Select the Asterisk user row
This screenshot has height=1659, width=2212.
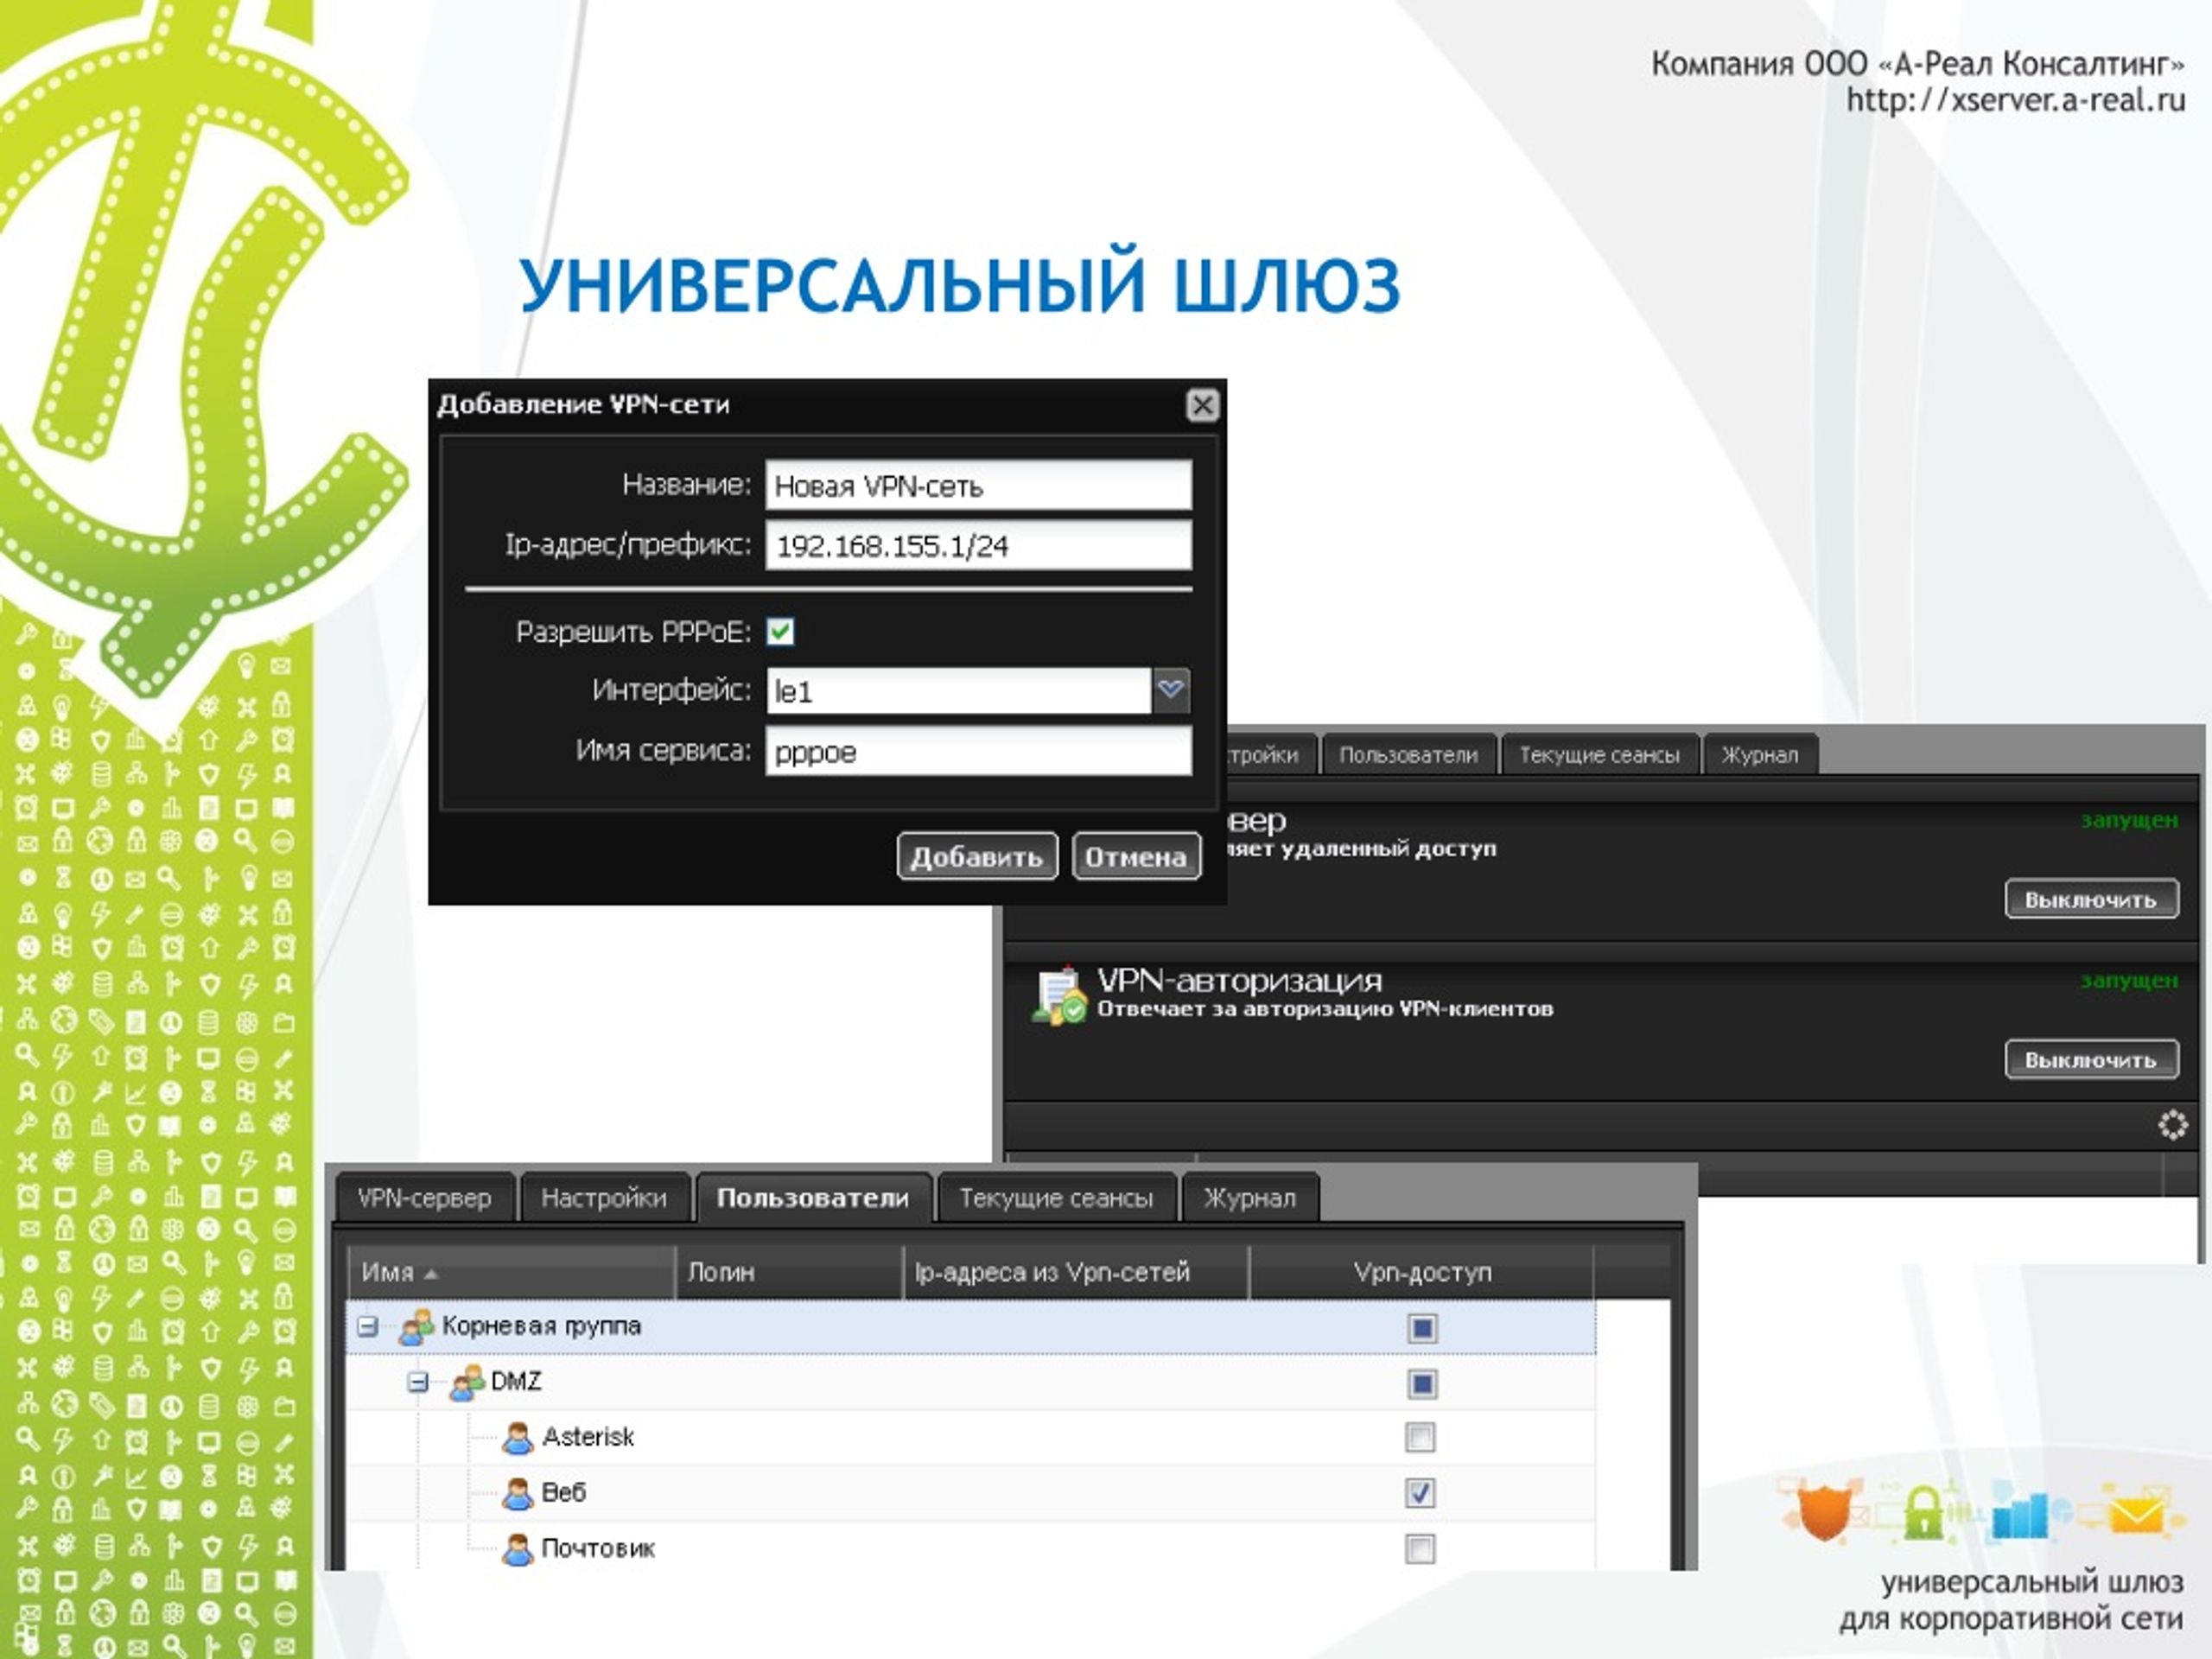pos(970,1438)
